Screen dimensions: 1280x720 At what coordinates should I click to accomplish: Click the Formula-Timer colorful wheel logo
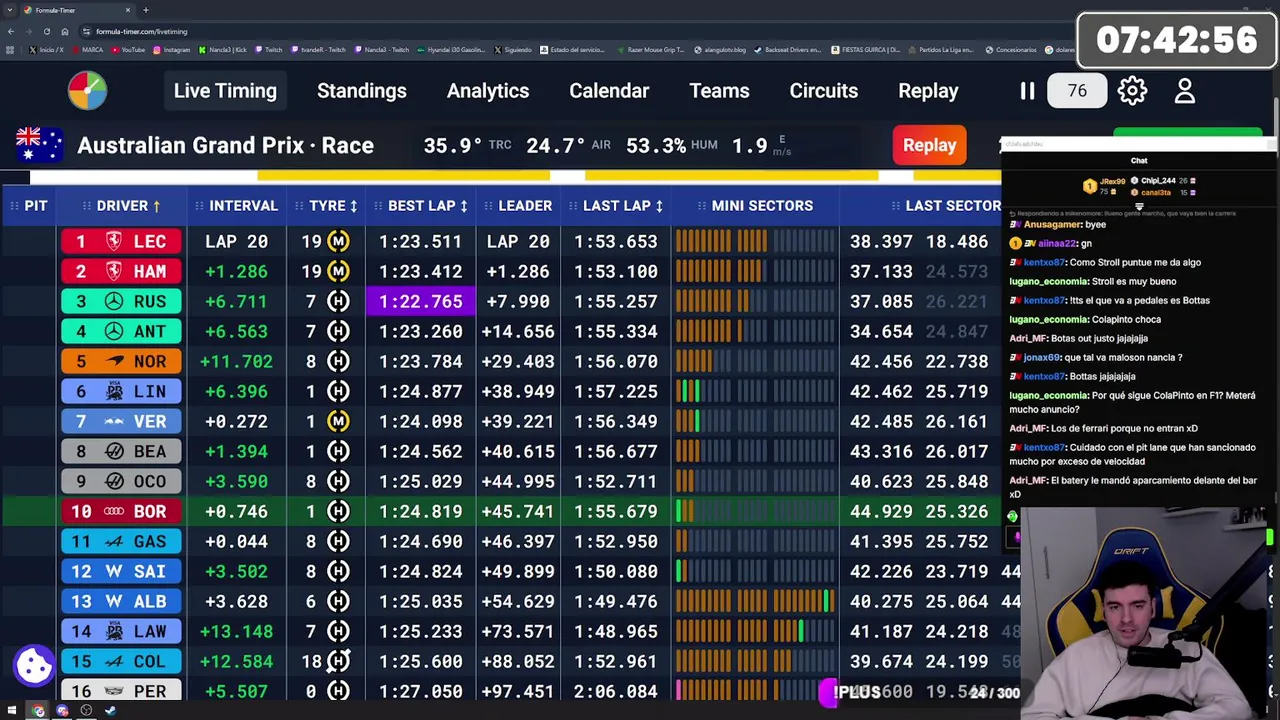pos(87,91)
